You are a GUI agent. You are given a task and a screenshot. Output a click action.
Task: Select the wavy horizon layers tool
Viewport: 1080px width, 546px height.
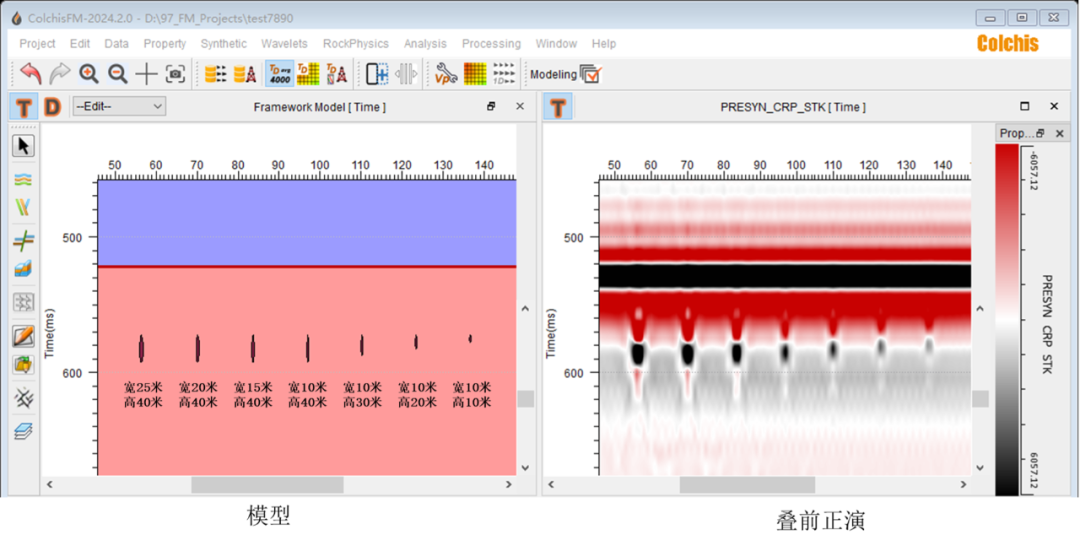pyautogui.click(x=24, y=179)
